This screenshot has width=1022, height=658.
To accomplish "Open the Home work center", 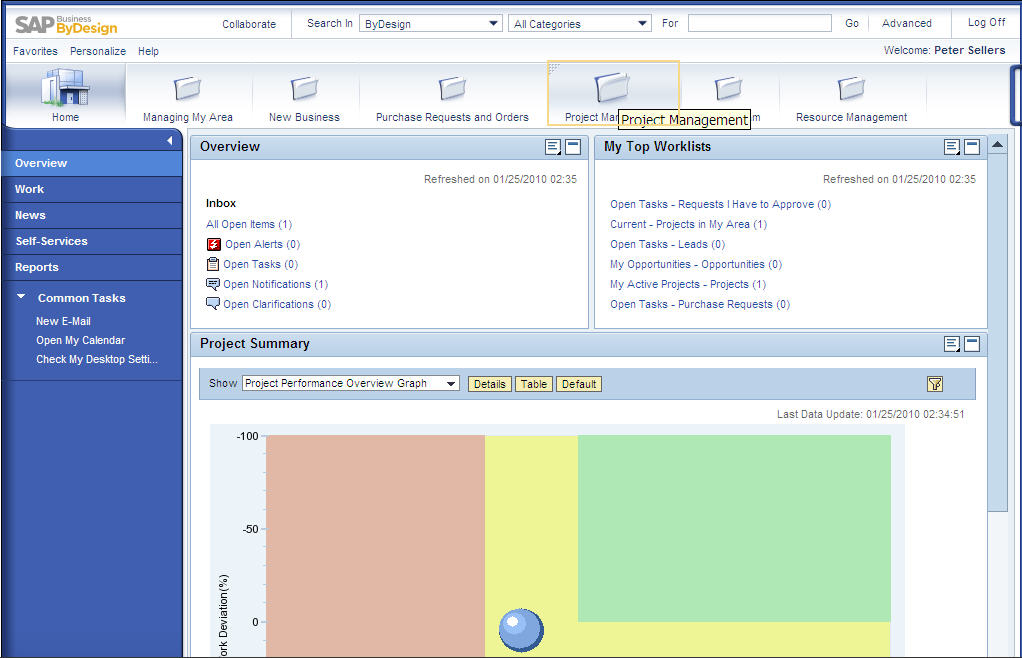I will [x=65, y=96].
